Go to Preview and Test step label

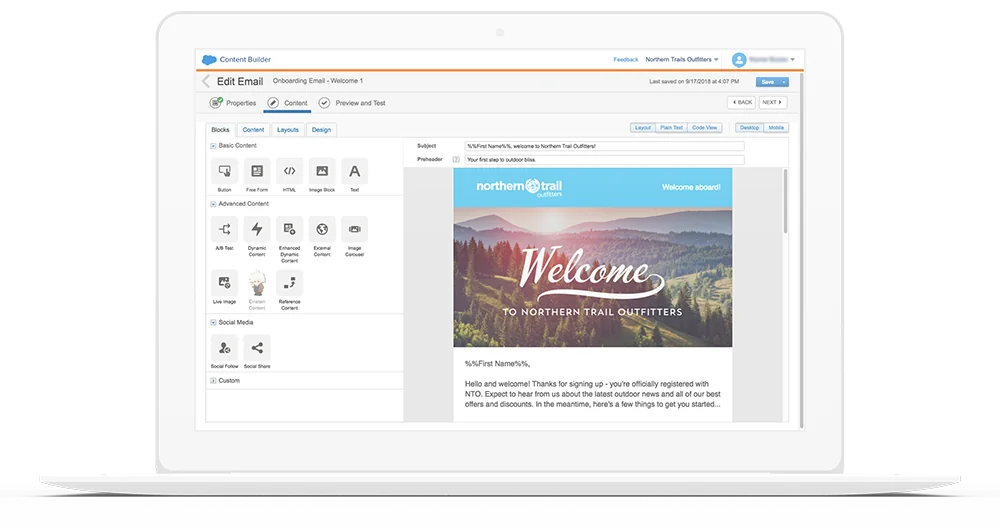[360, 103]
